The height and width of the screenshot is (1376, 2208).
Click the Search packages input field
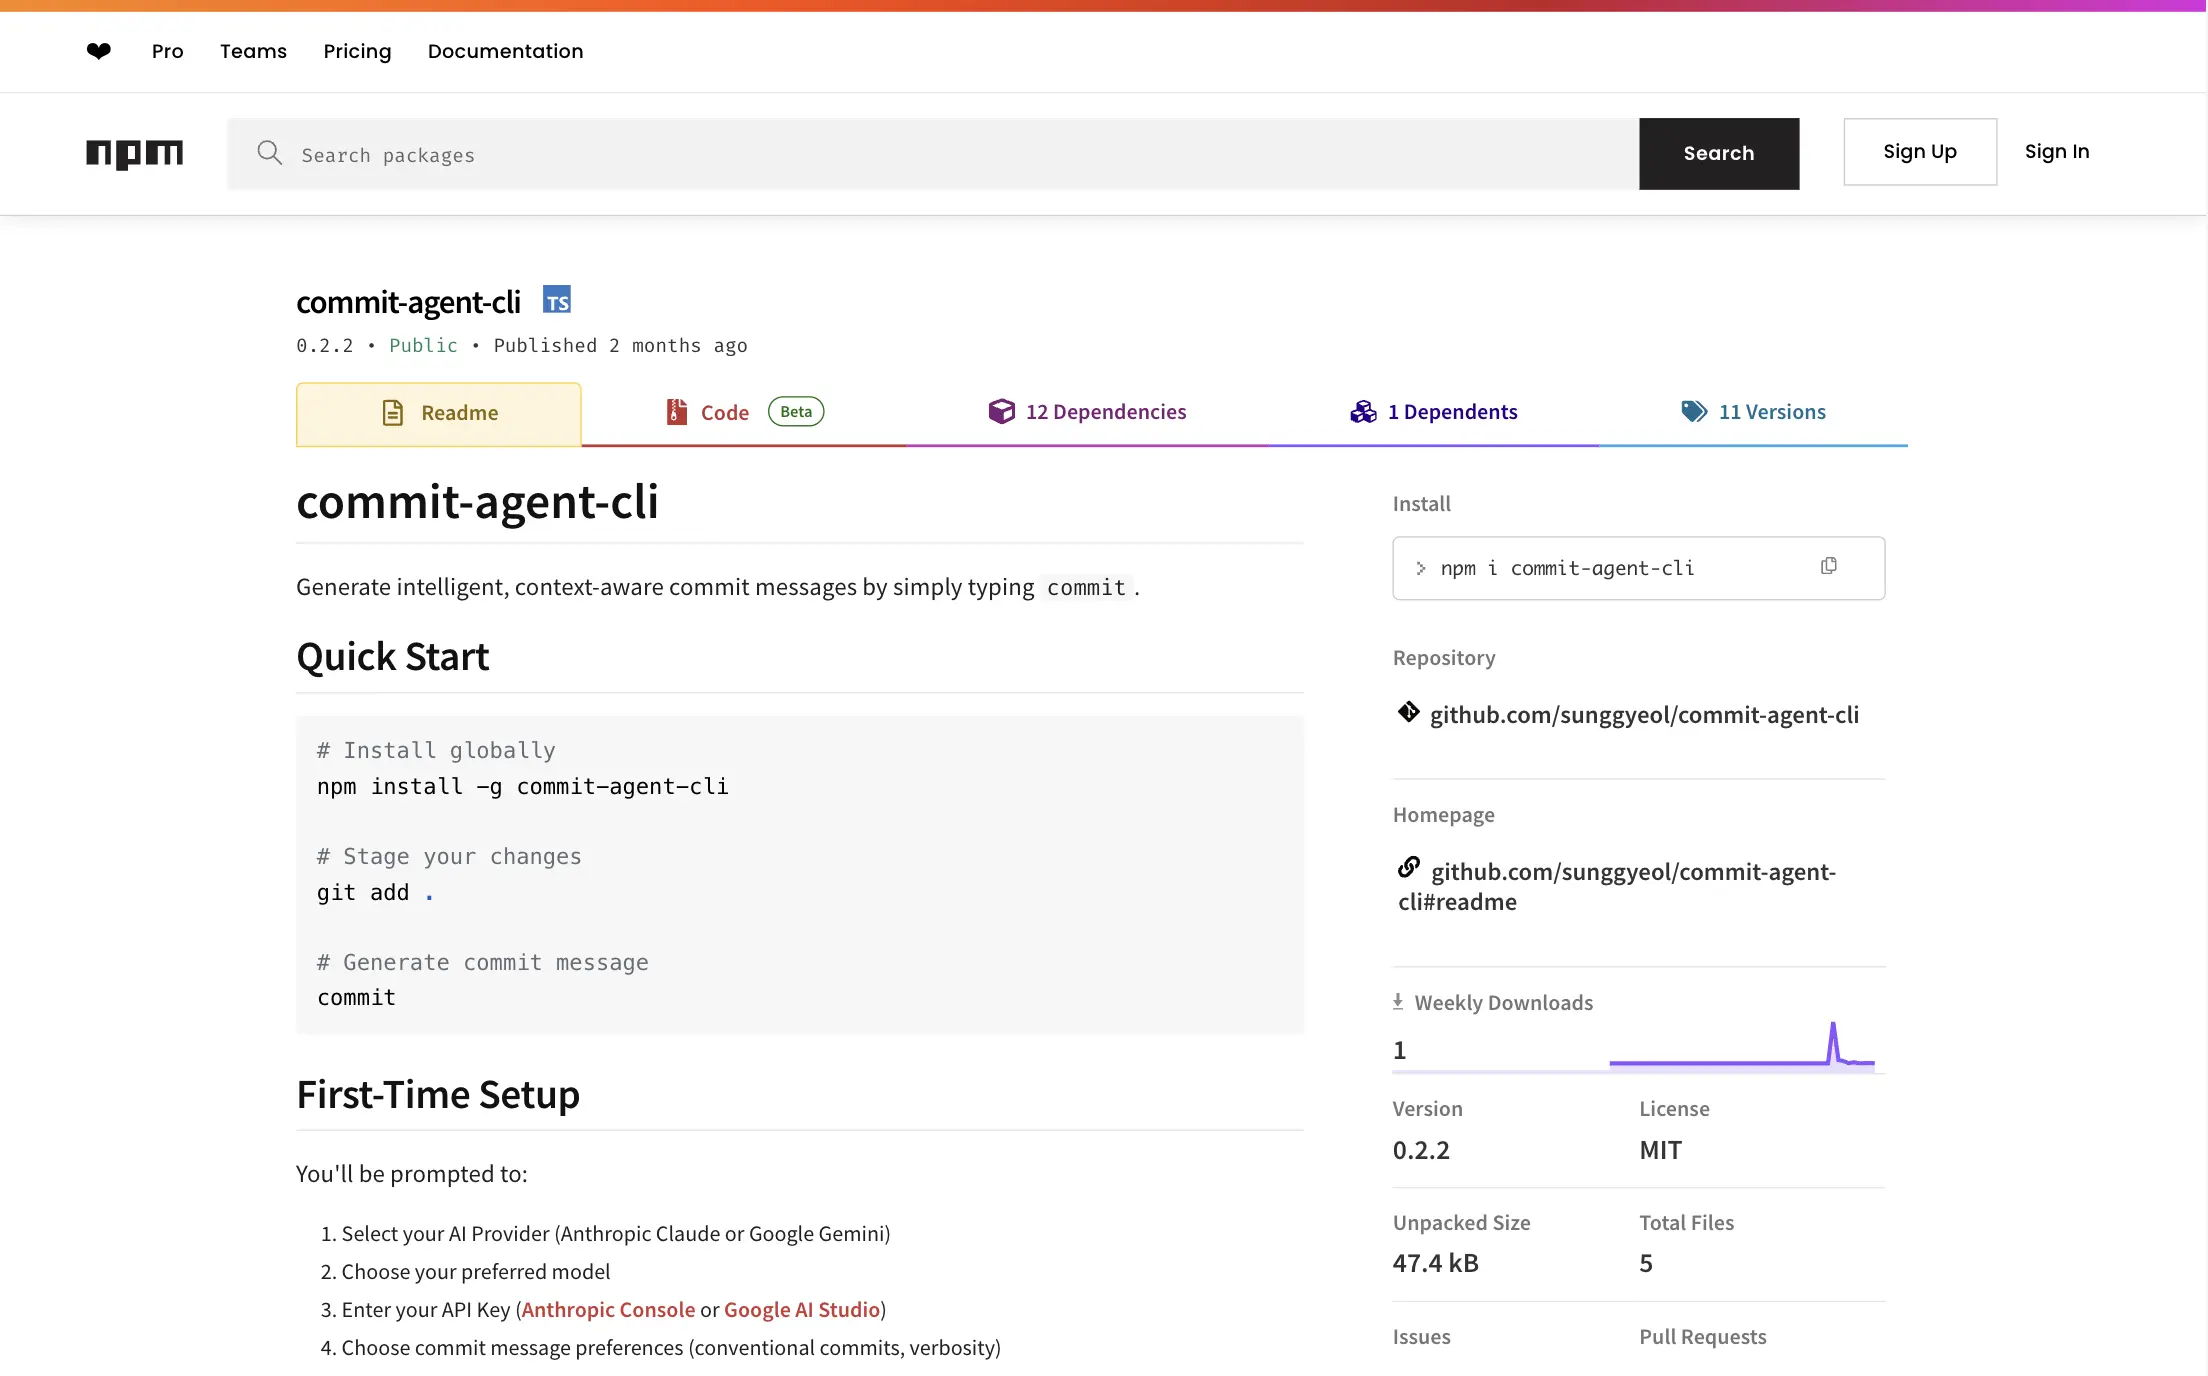coord(700,154)
